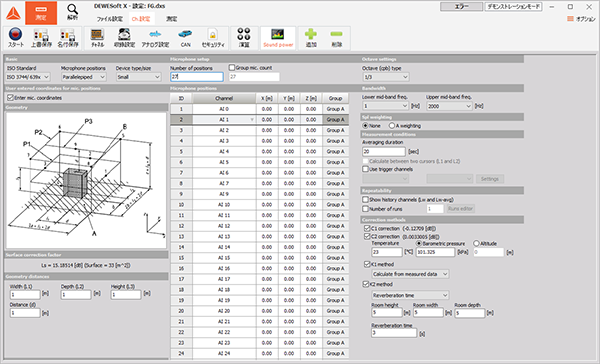Switch to the Ch.設定 tab

(141, 19)
